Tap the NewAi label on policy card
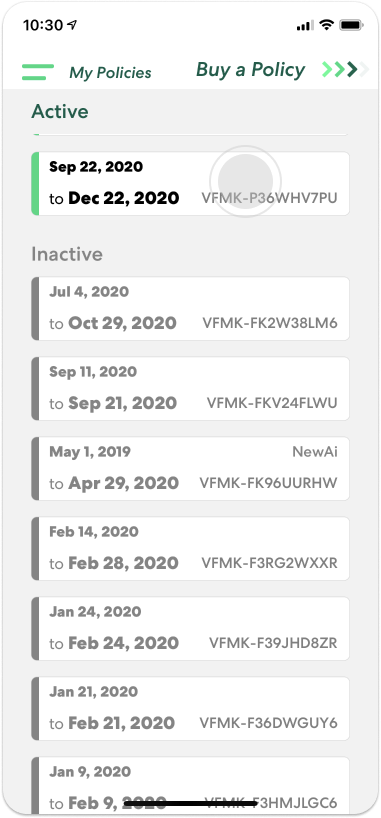The width and height of the screenshot is (381, 818). pos(315,451)
